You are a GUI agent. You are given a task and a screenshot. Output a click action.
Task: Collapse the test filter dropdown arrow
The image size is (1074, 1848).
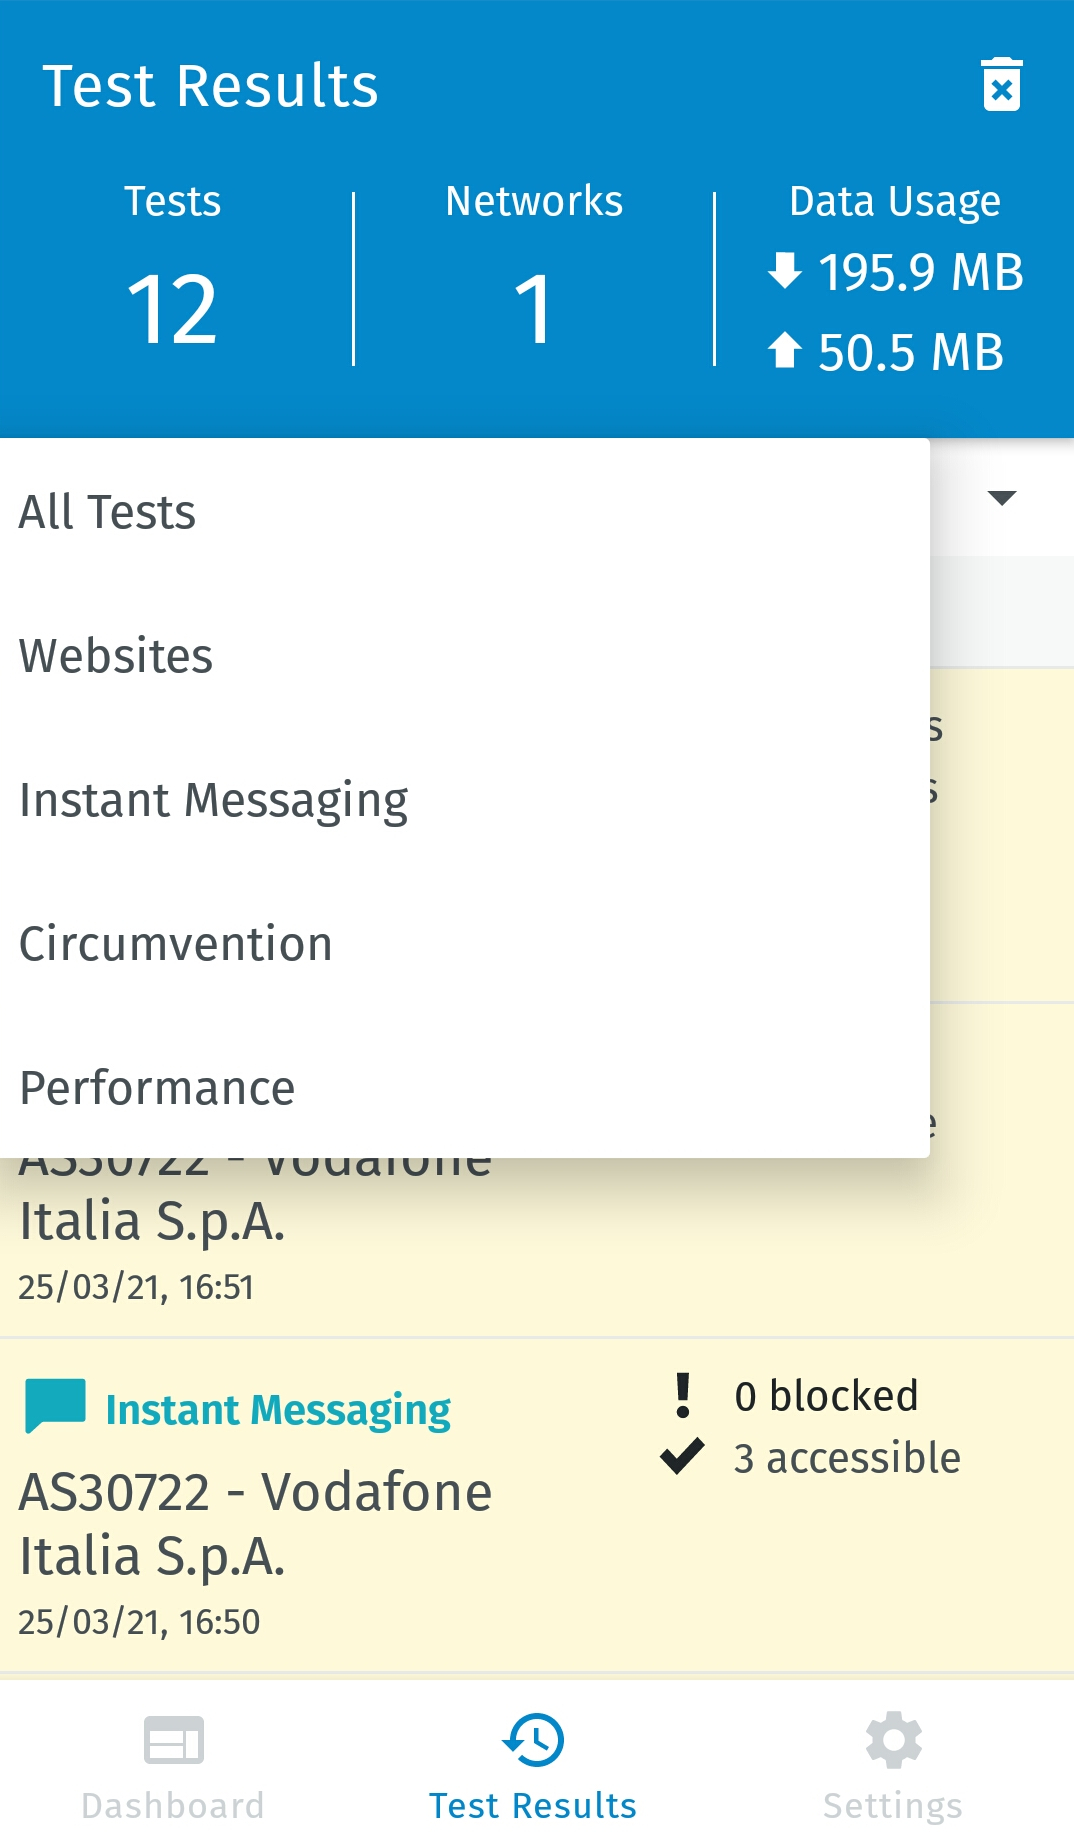1001,498
